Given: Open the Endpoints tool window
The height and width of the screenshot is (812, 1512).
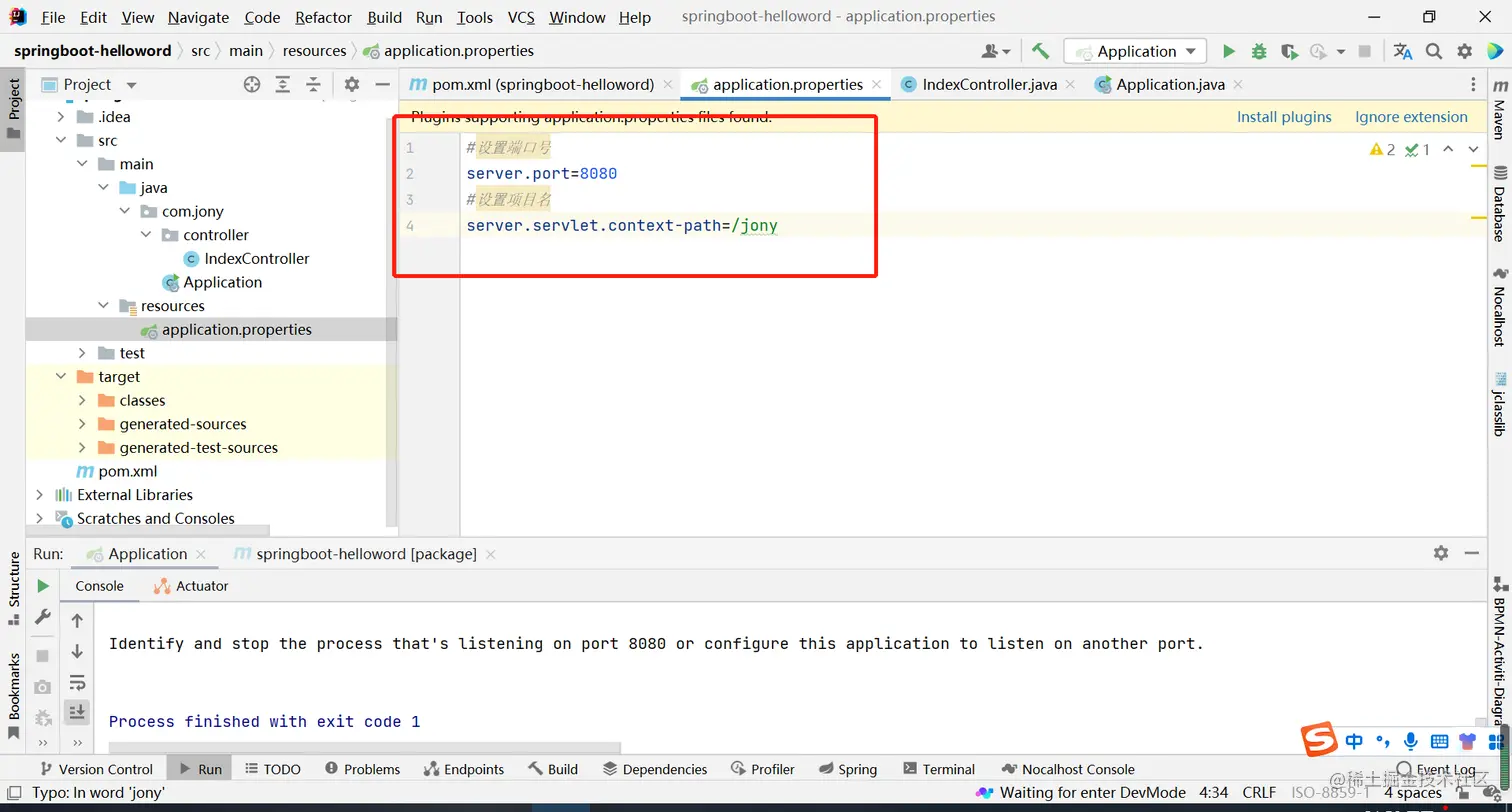Looking at the screenshot, I should pyautogui.click(x=464, y=769).
